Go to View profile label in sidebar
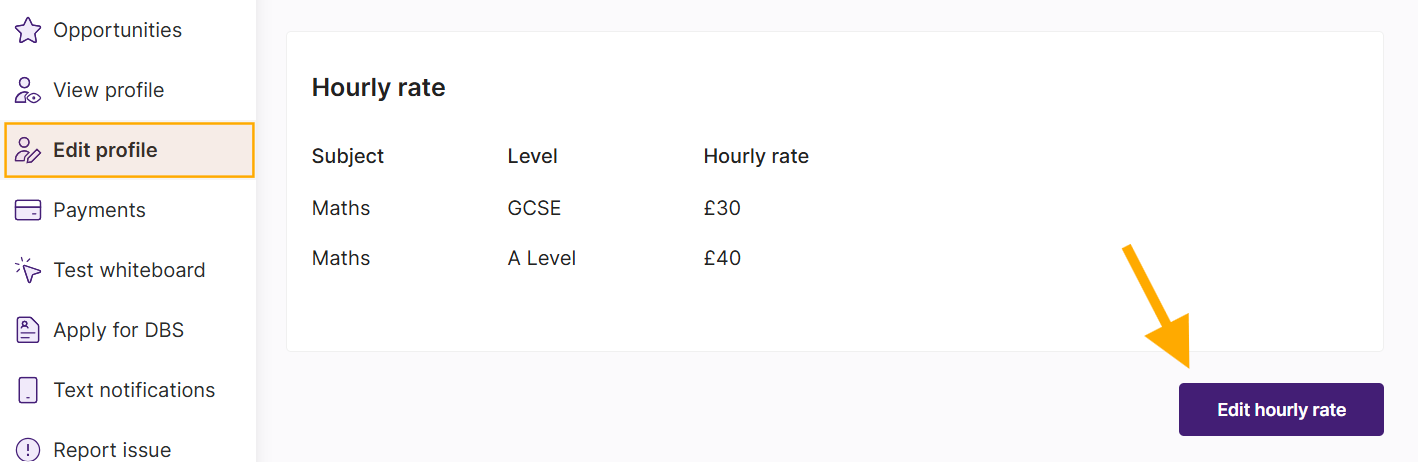This screenshot has height=462, width=1418. pos(109,90)
